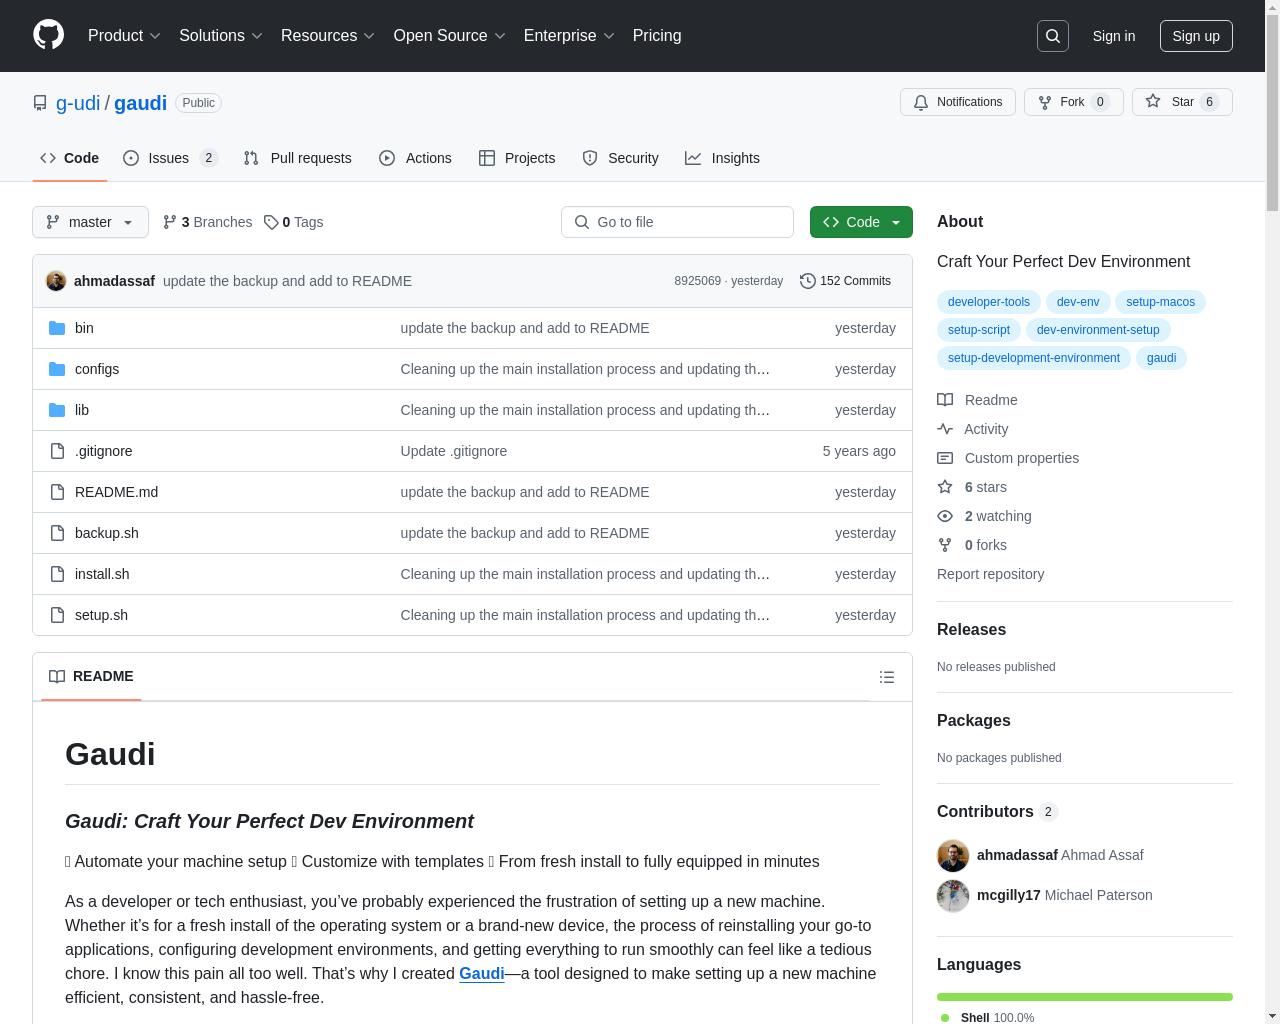Click the commits history clock icon

808,281
